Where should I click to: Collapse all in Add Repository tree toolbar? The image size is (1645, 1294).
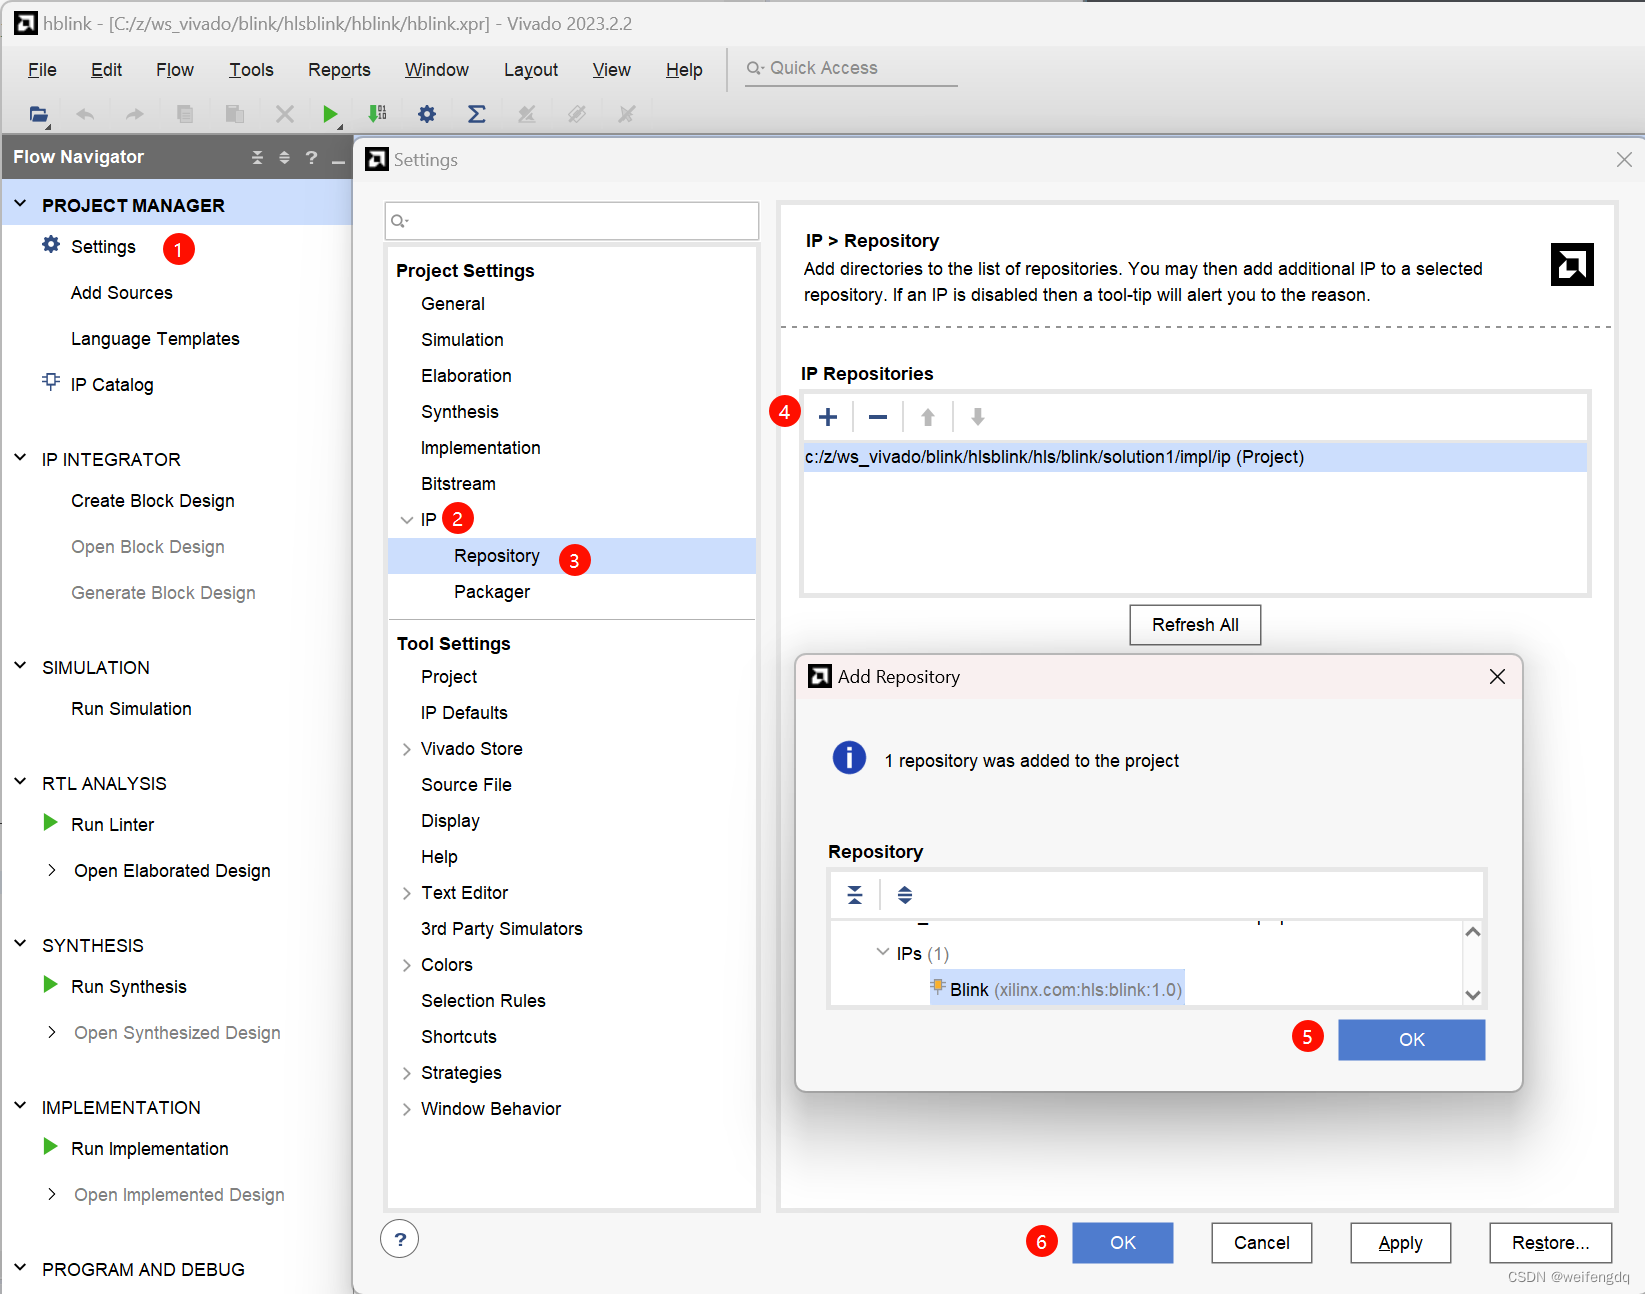[x=855, y=895]
